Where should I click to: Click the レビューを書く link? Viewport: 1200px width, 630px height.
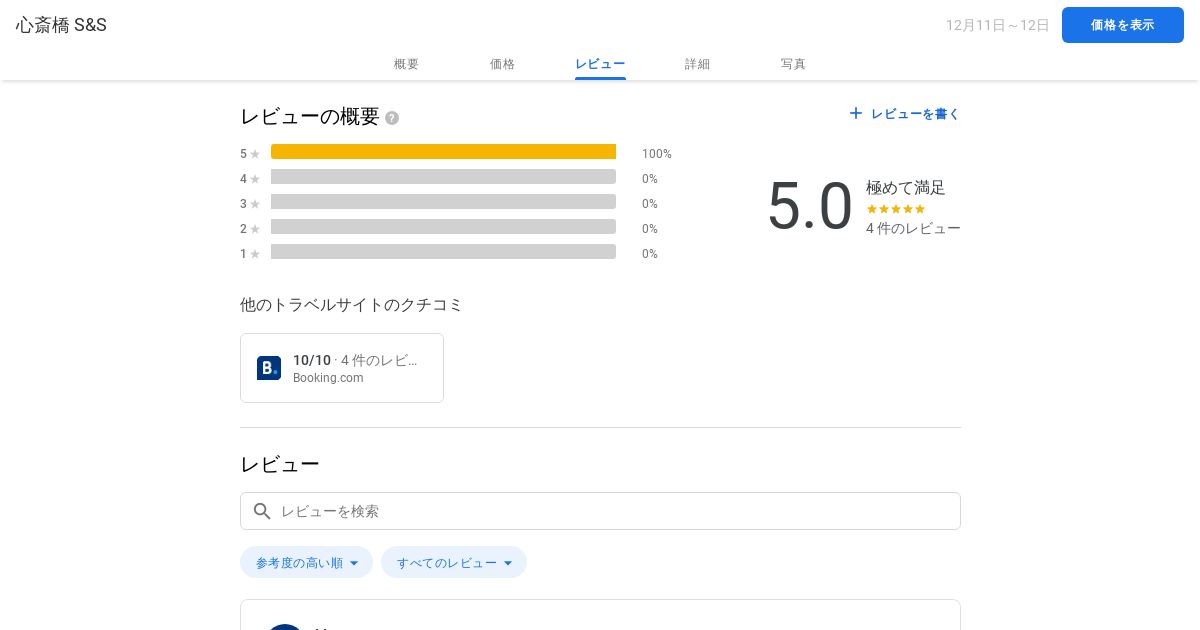(915, 114)
